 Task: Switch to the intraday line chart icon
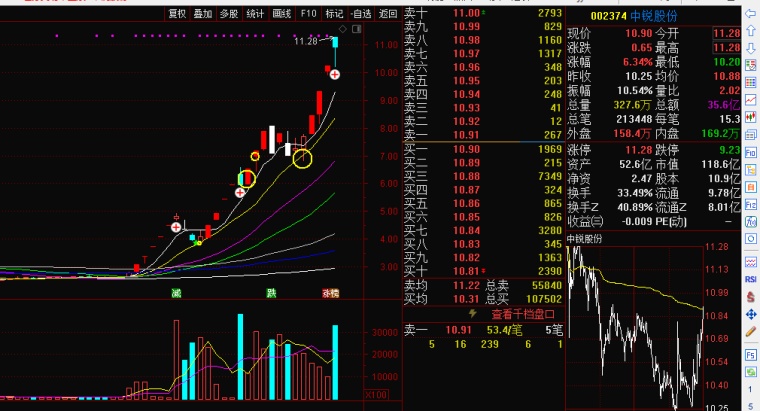(x=750, y=100)
